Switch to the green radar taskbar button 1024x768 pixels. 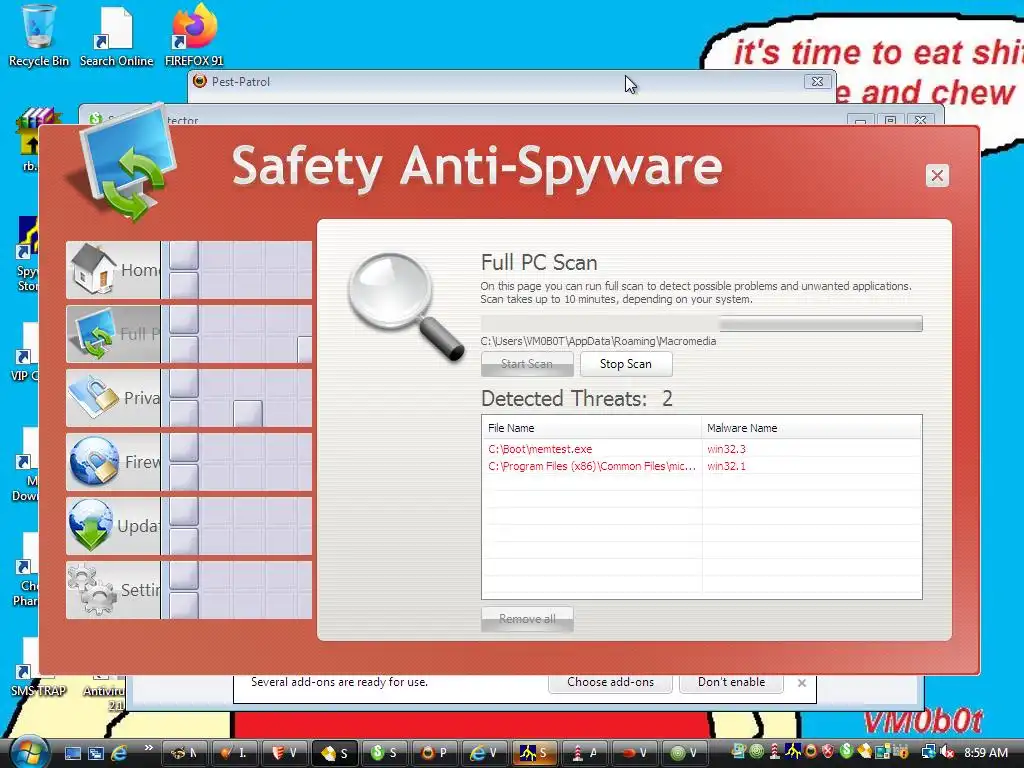pos(685,753)
